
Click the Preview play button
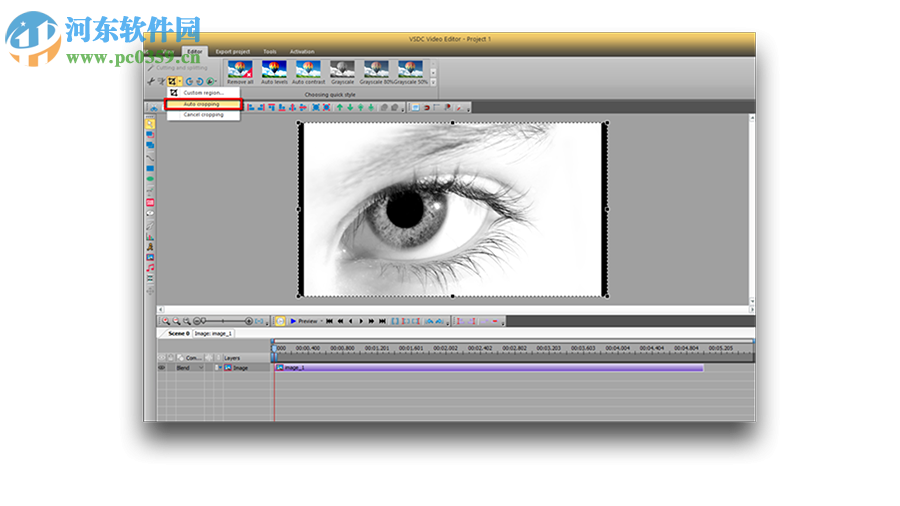click(304, 321)
